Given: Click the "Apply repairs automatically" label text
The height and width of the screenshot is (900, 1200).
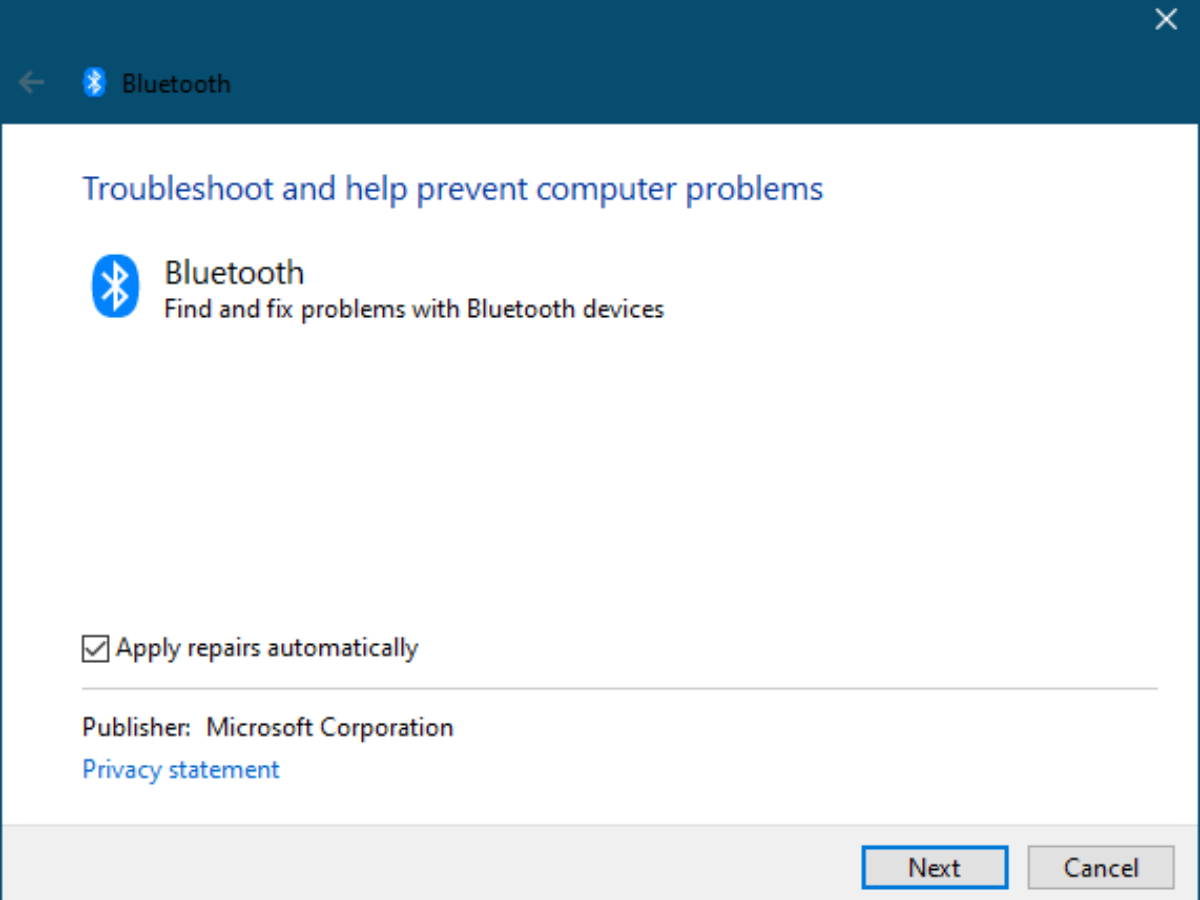Looking at the screenshot, I should pos(266,648).
